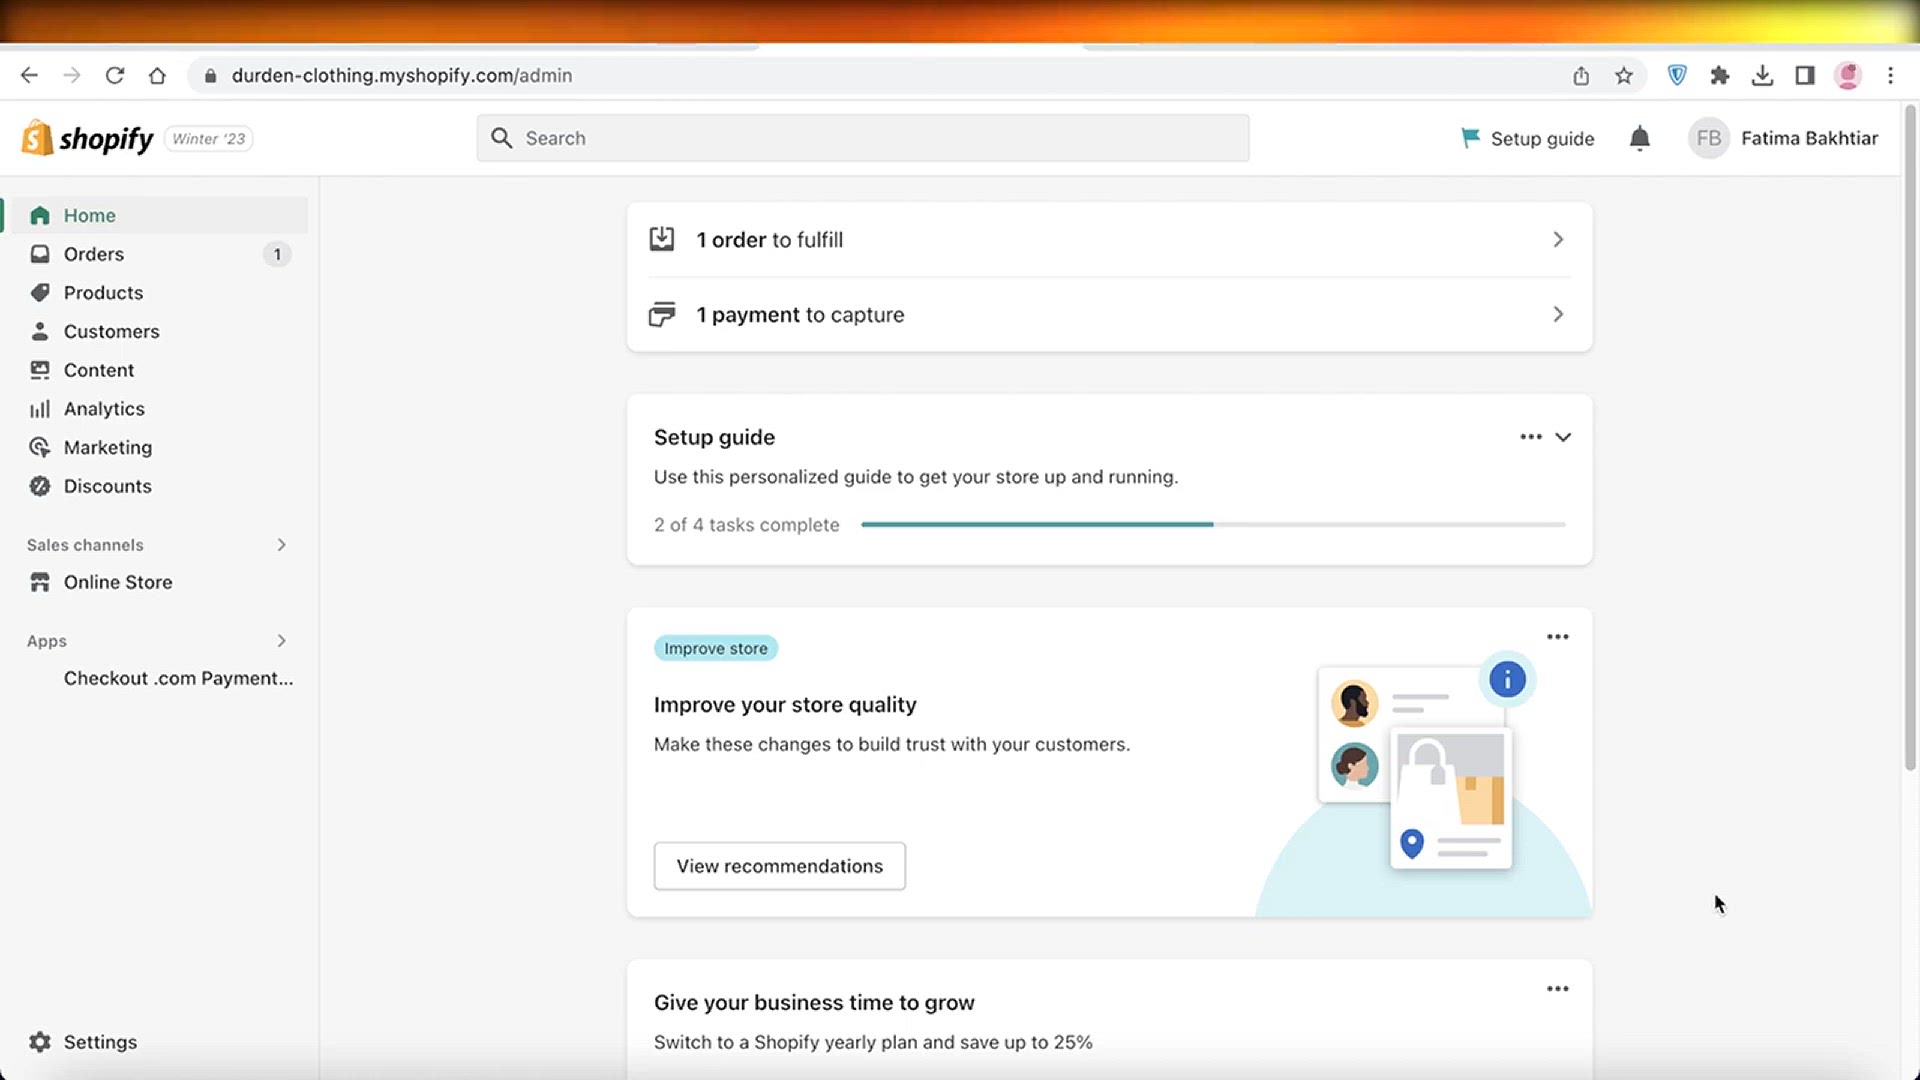Click View recommendations button
Viewport: 1920px width, 1080px height.
pyautogui.click(x=780, y=866)
